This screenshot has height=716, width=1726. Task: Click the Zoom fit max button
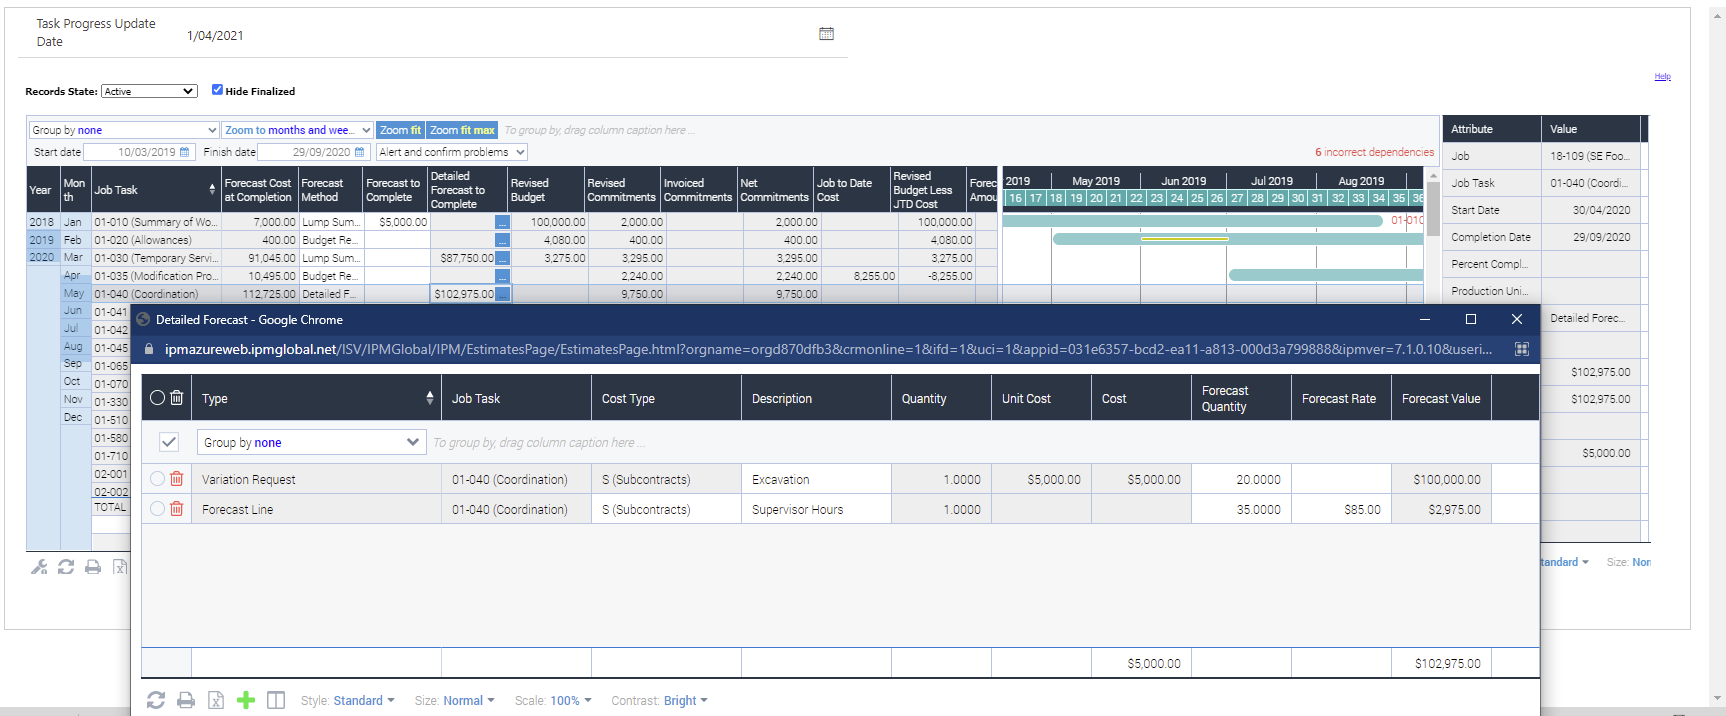462,130
